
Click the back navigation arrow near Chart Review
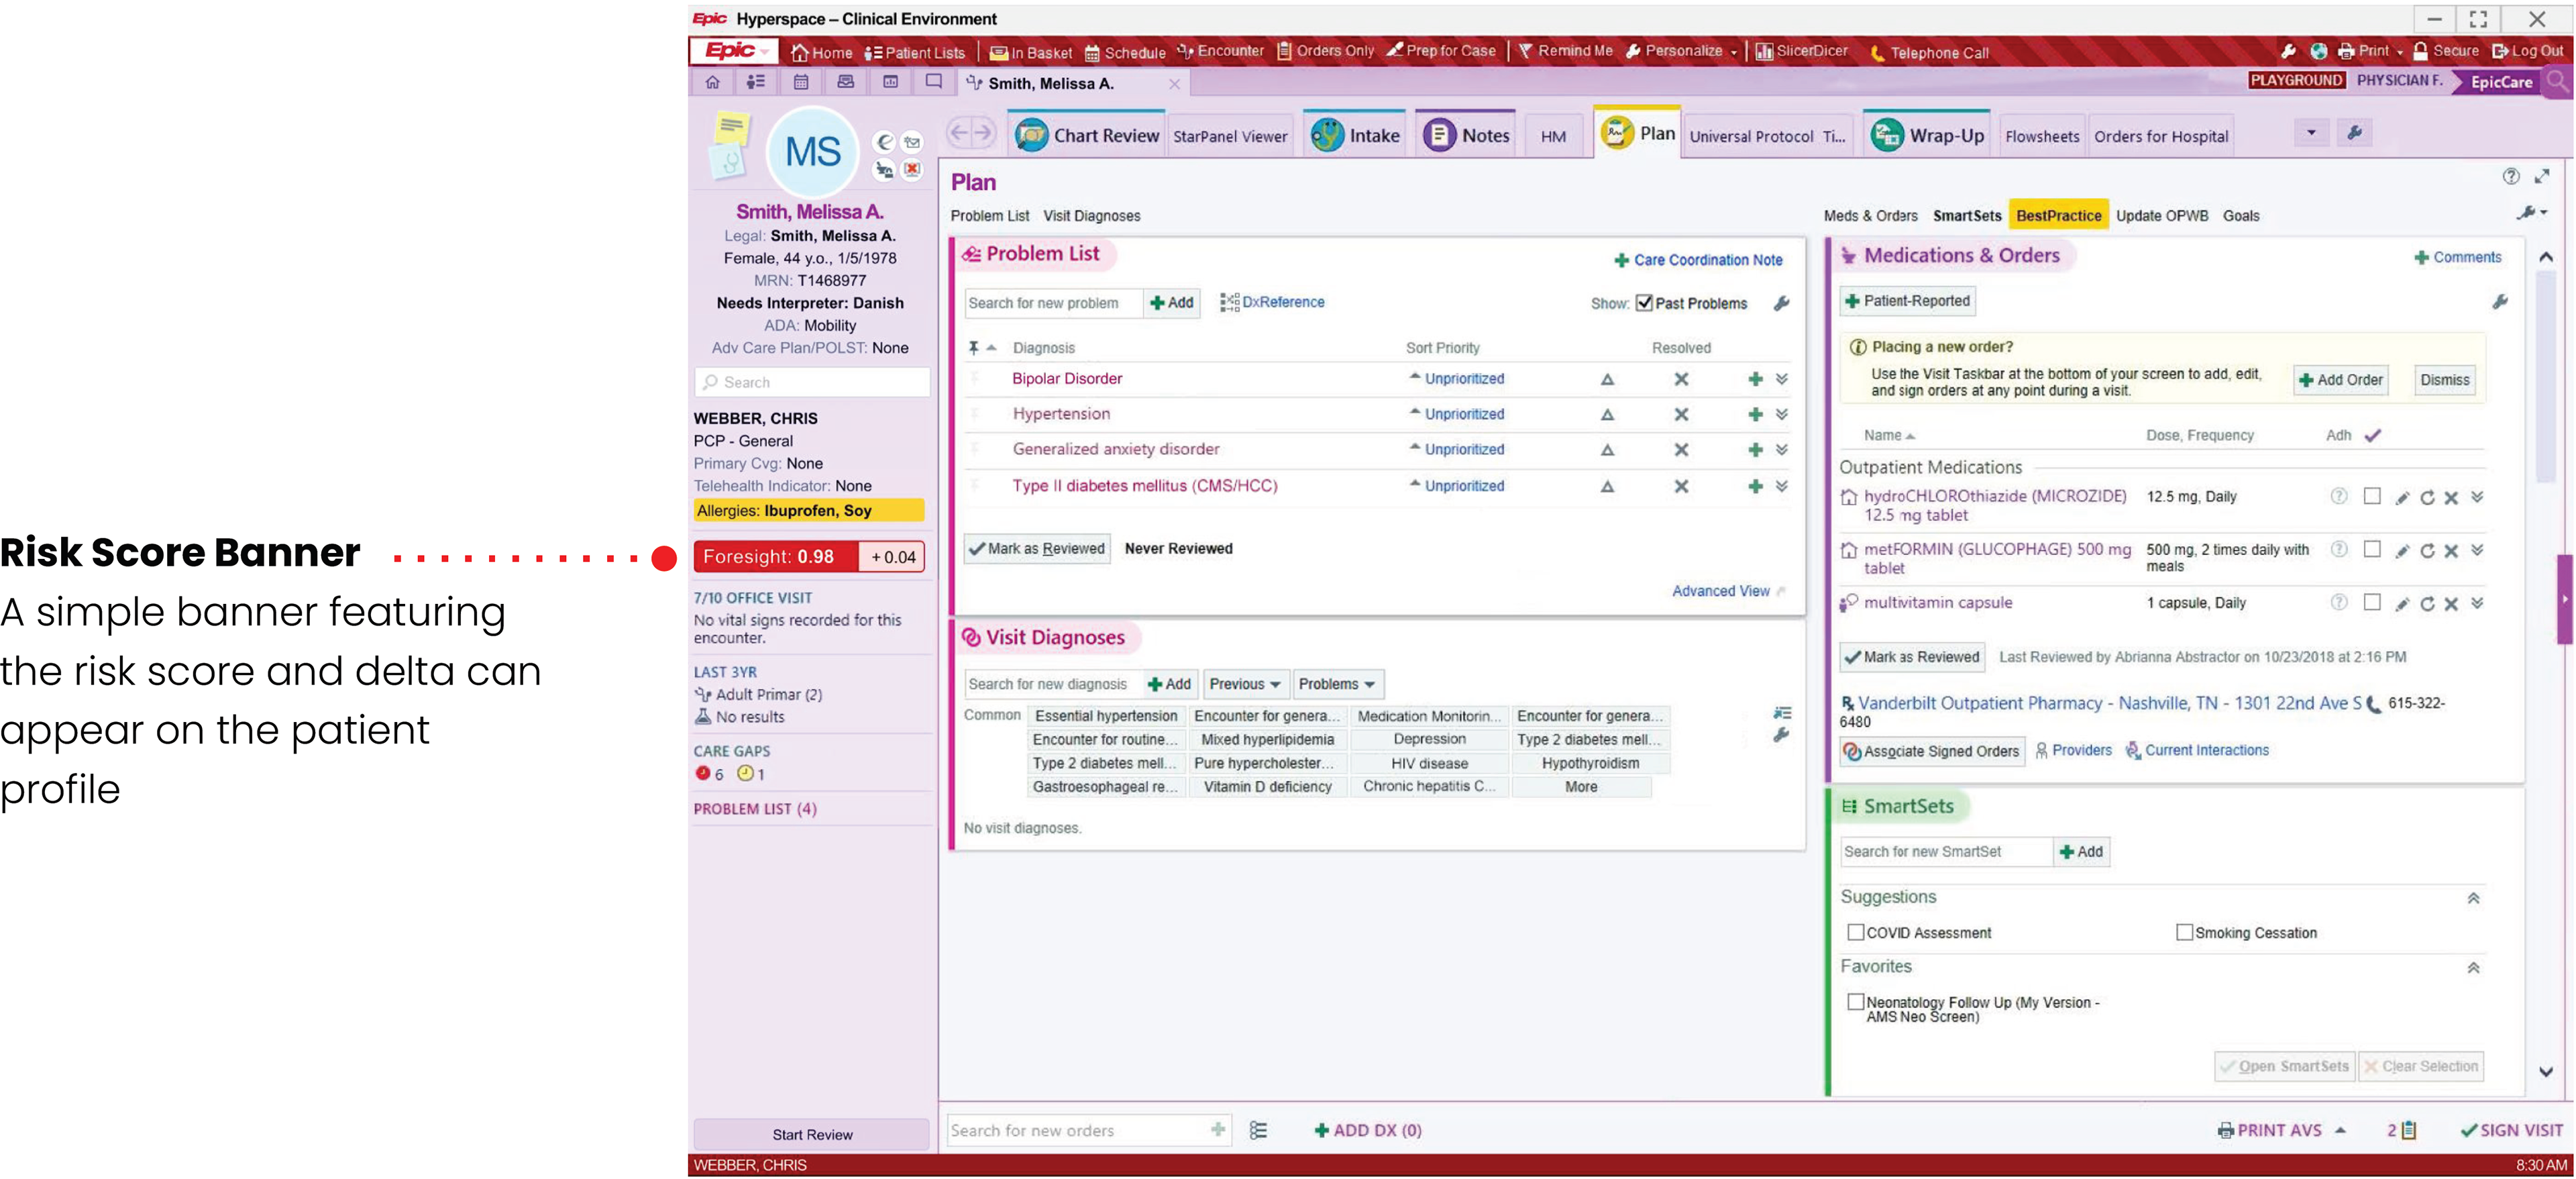[959, 133]
